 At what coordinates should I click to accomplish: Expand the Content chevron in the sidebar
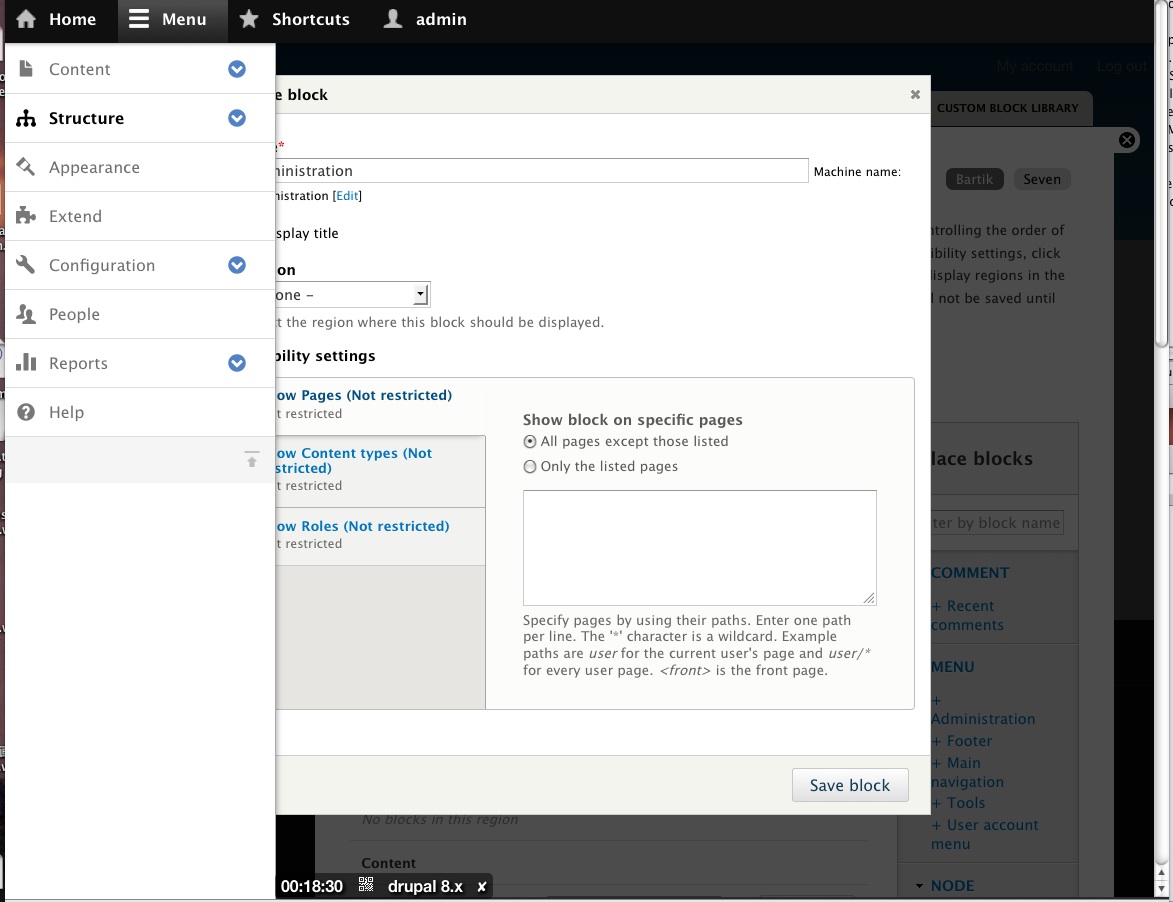pos(237,69)
